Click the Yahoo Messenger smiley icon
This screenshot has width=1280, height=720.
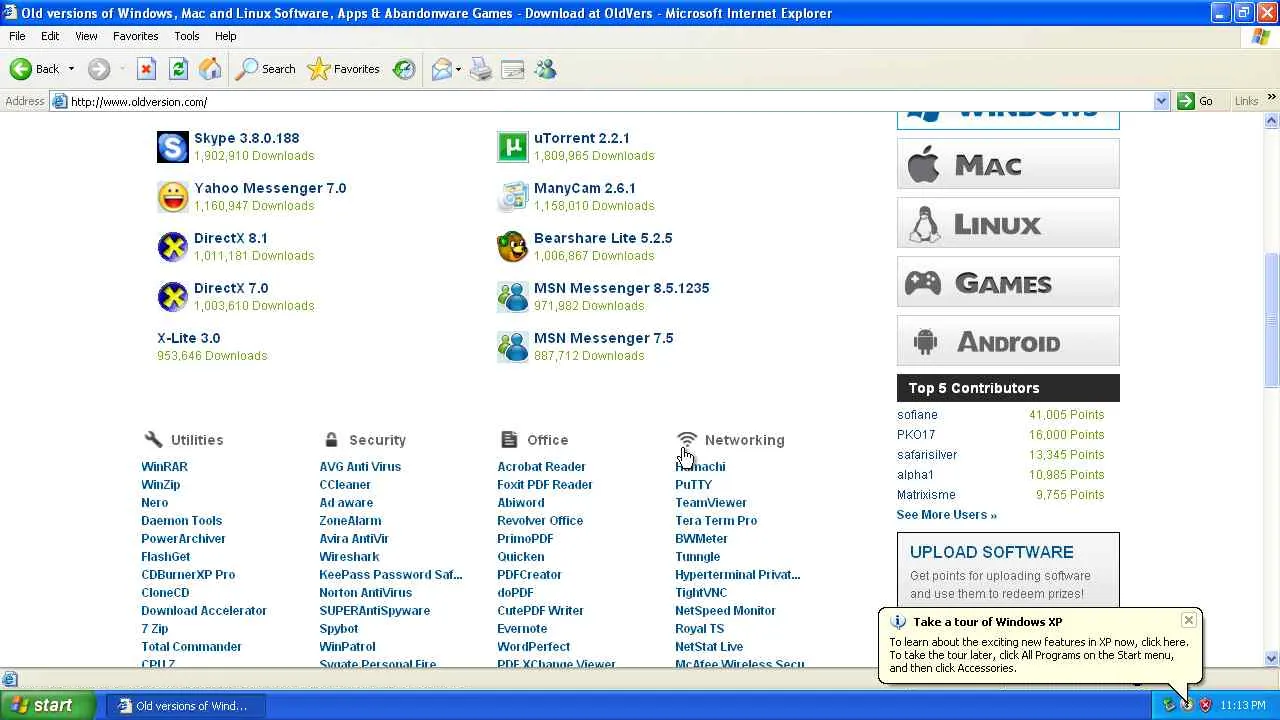click(x=173, y=197)
